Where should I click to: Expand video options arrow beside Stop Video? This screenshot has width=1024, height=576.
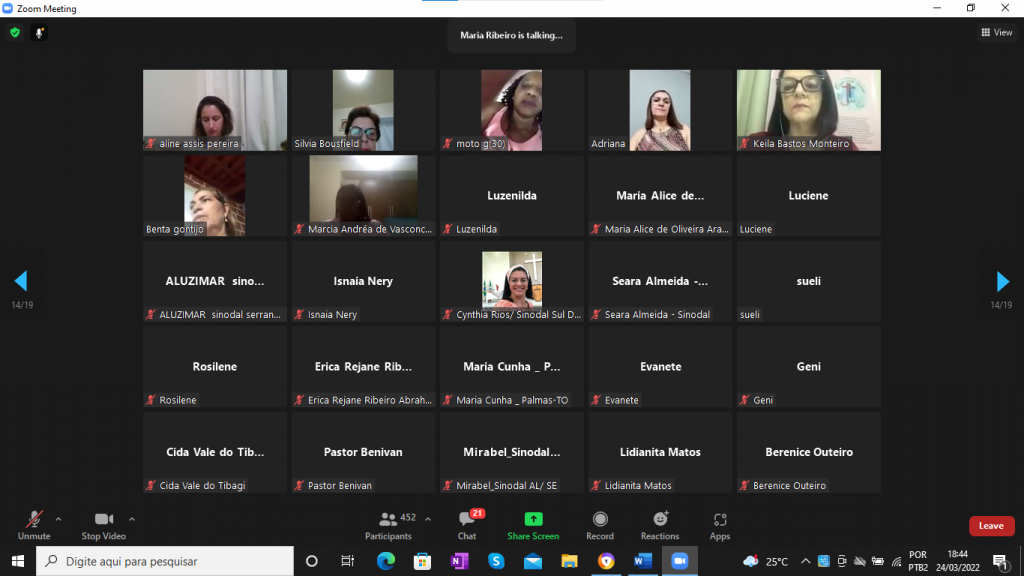[132, 519]
